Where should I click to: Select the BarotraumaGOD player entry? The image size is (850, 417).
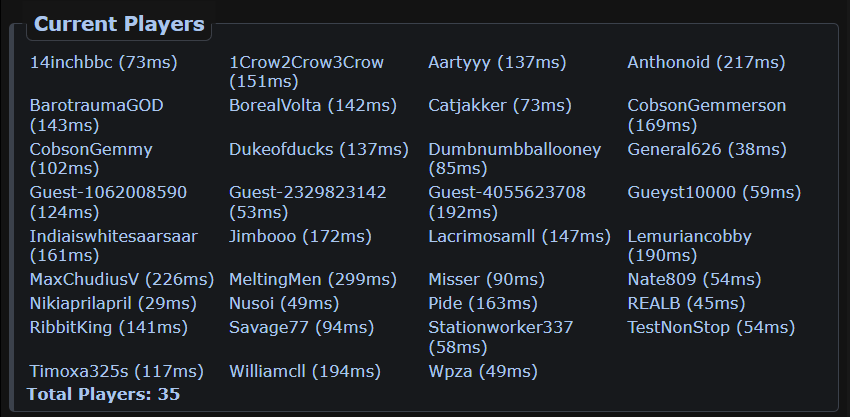click(96, 105)
